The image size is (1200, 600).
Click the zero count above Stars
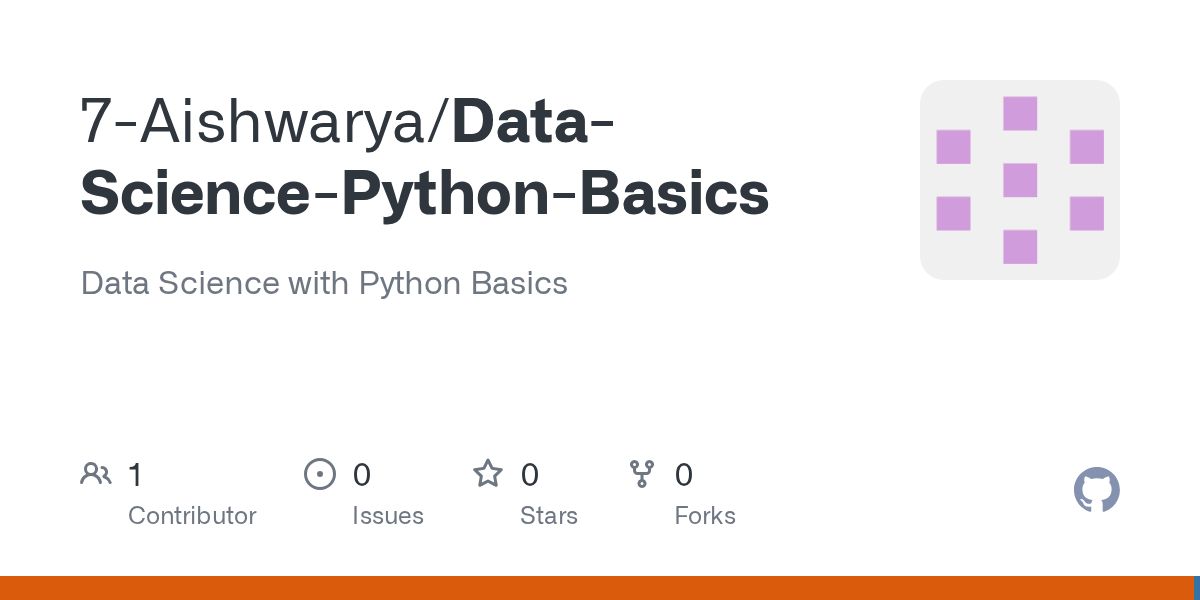coord(529,474)
